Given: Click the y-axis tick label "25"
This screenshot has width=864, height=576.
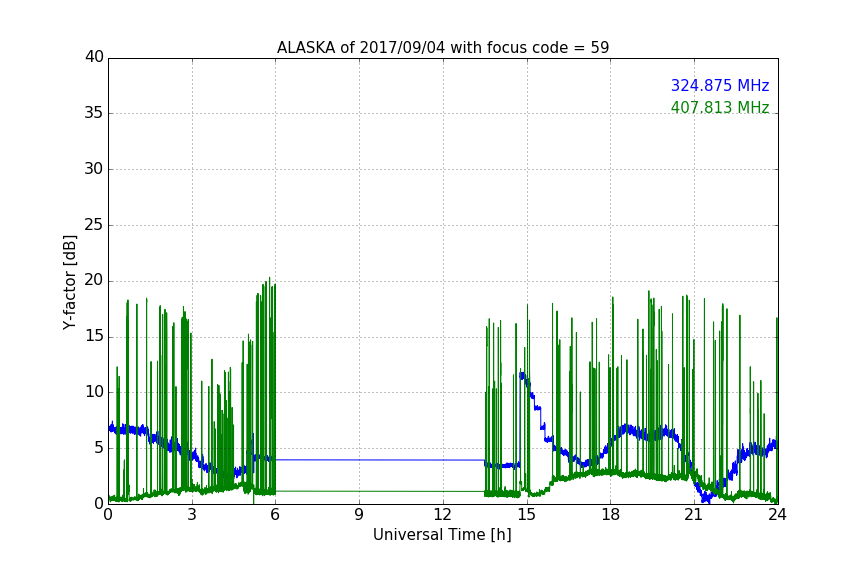Looking at the screenshot, I should click(x=94, y=225).
